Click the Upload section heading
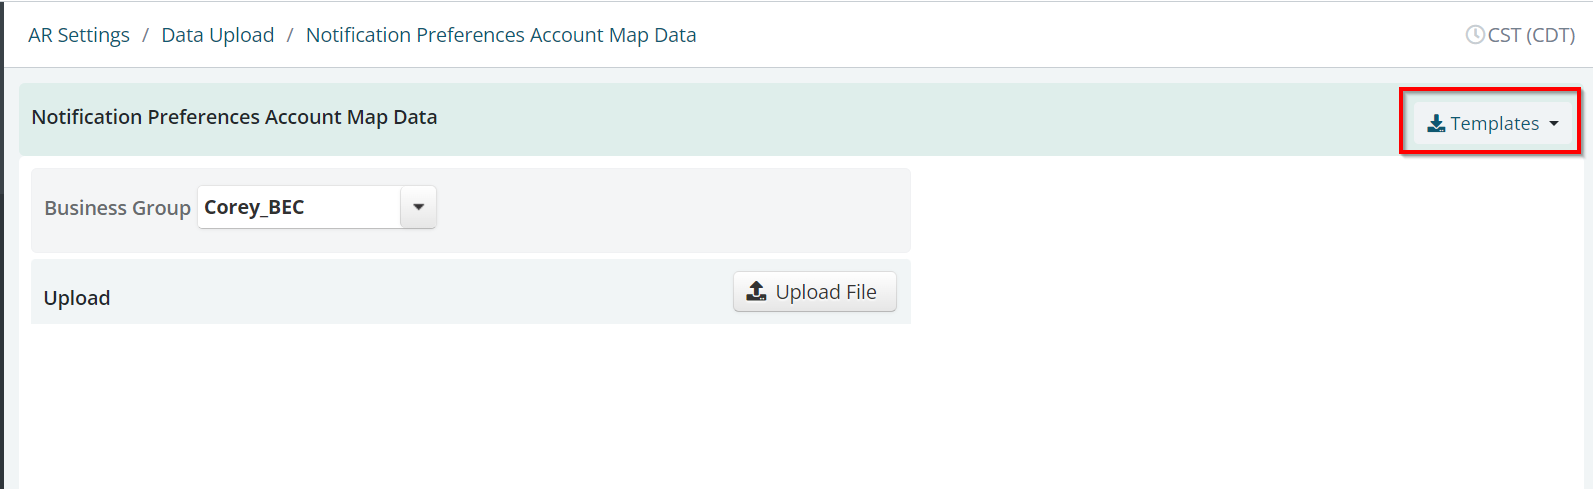Viewport: 1593px width, 489px height. 77,298
